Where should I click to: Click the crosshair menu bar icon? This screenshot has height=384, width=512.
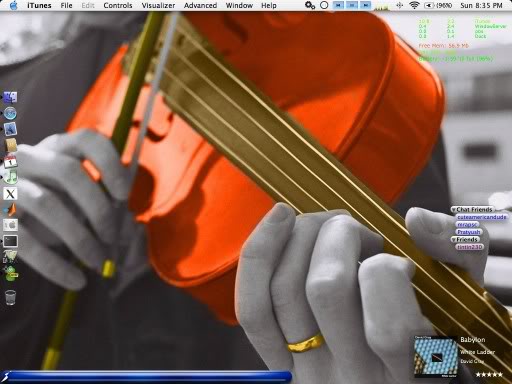coord(400,5)
